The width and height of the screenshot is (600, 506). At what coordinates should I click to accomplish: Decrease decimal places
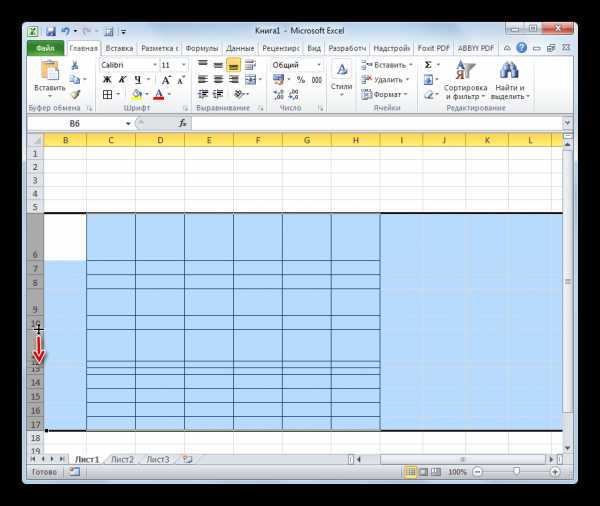(293, 94)
